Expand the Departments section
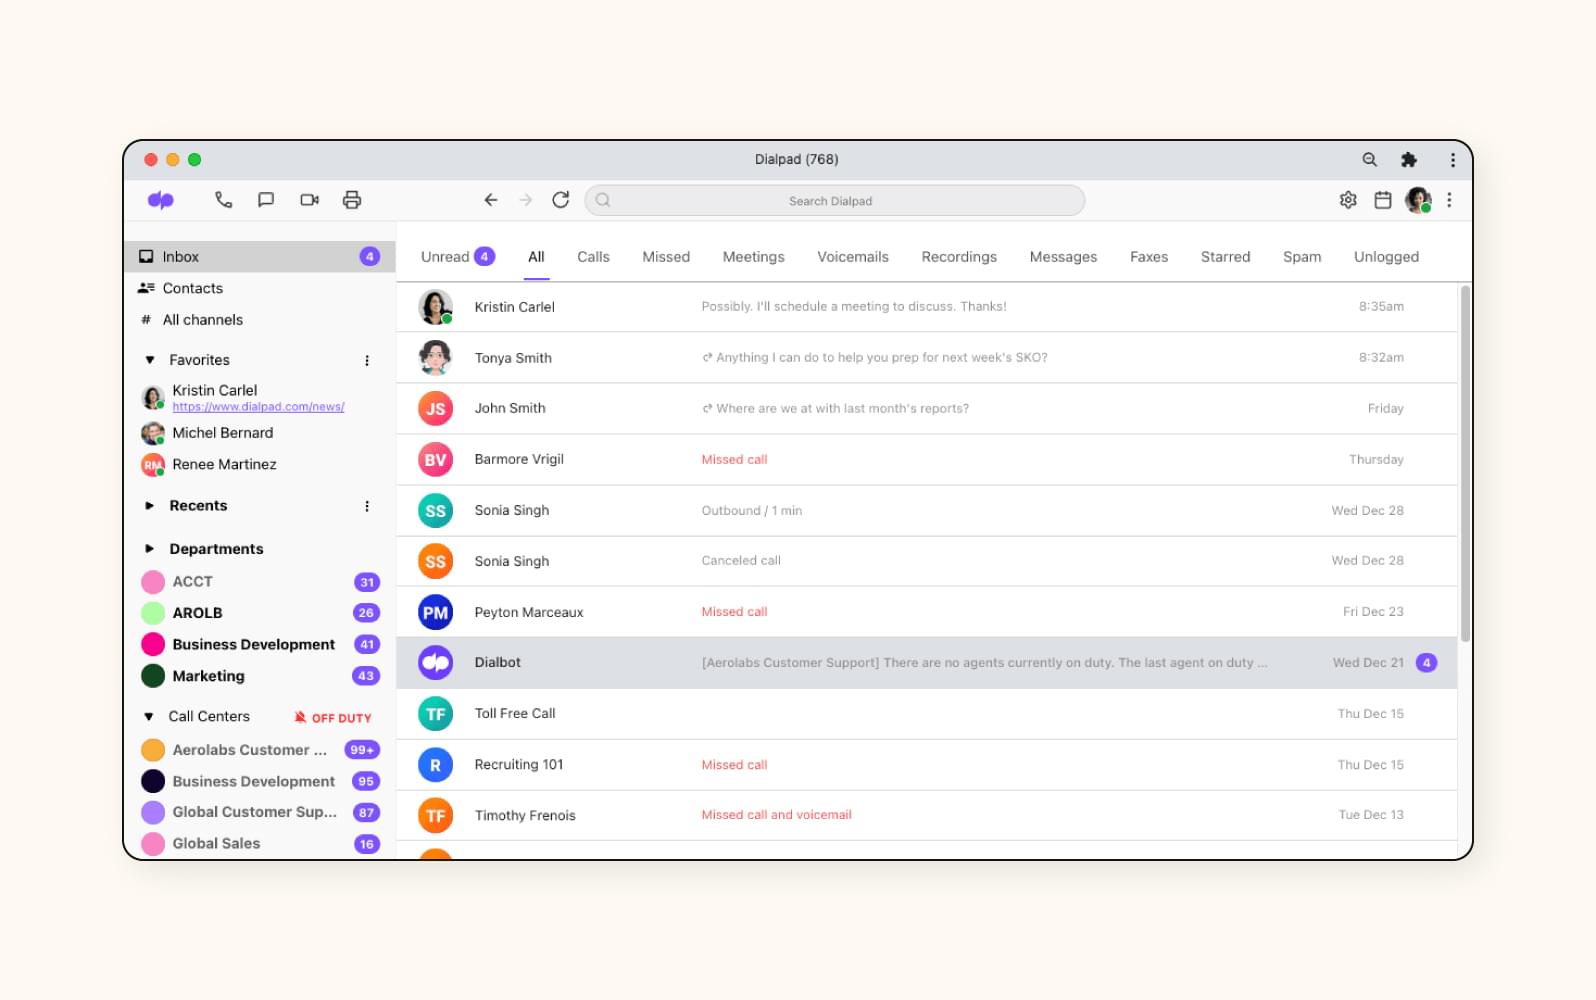 [150, 549]
